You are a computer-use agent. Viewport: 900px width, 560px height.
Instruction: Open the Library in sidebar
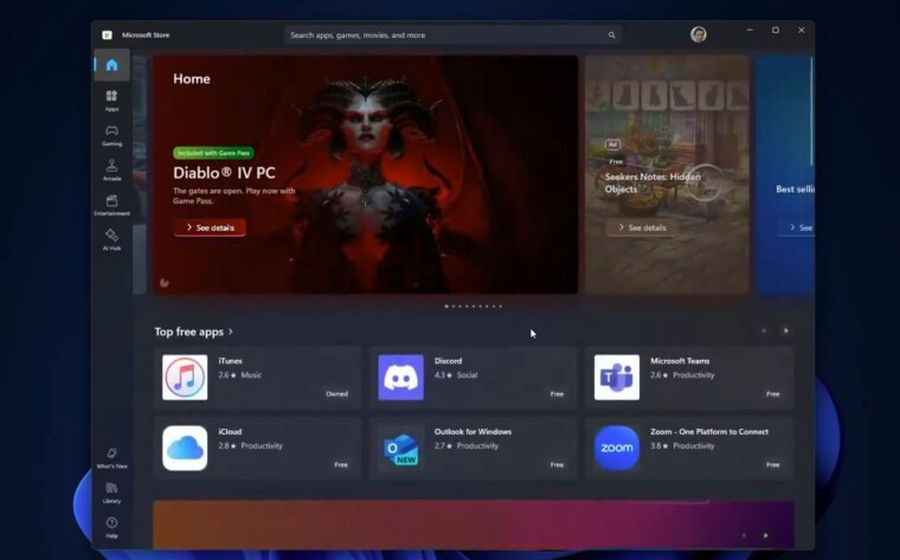(112, 493)
